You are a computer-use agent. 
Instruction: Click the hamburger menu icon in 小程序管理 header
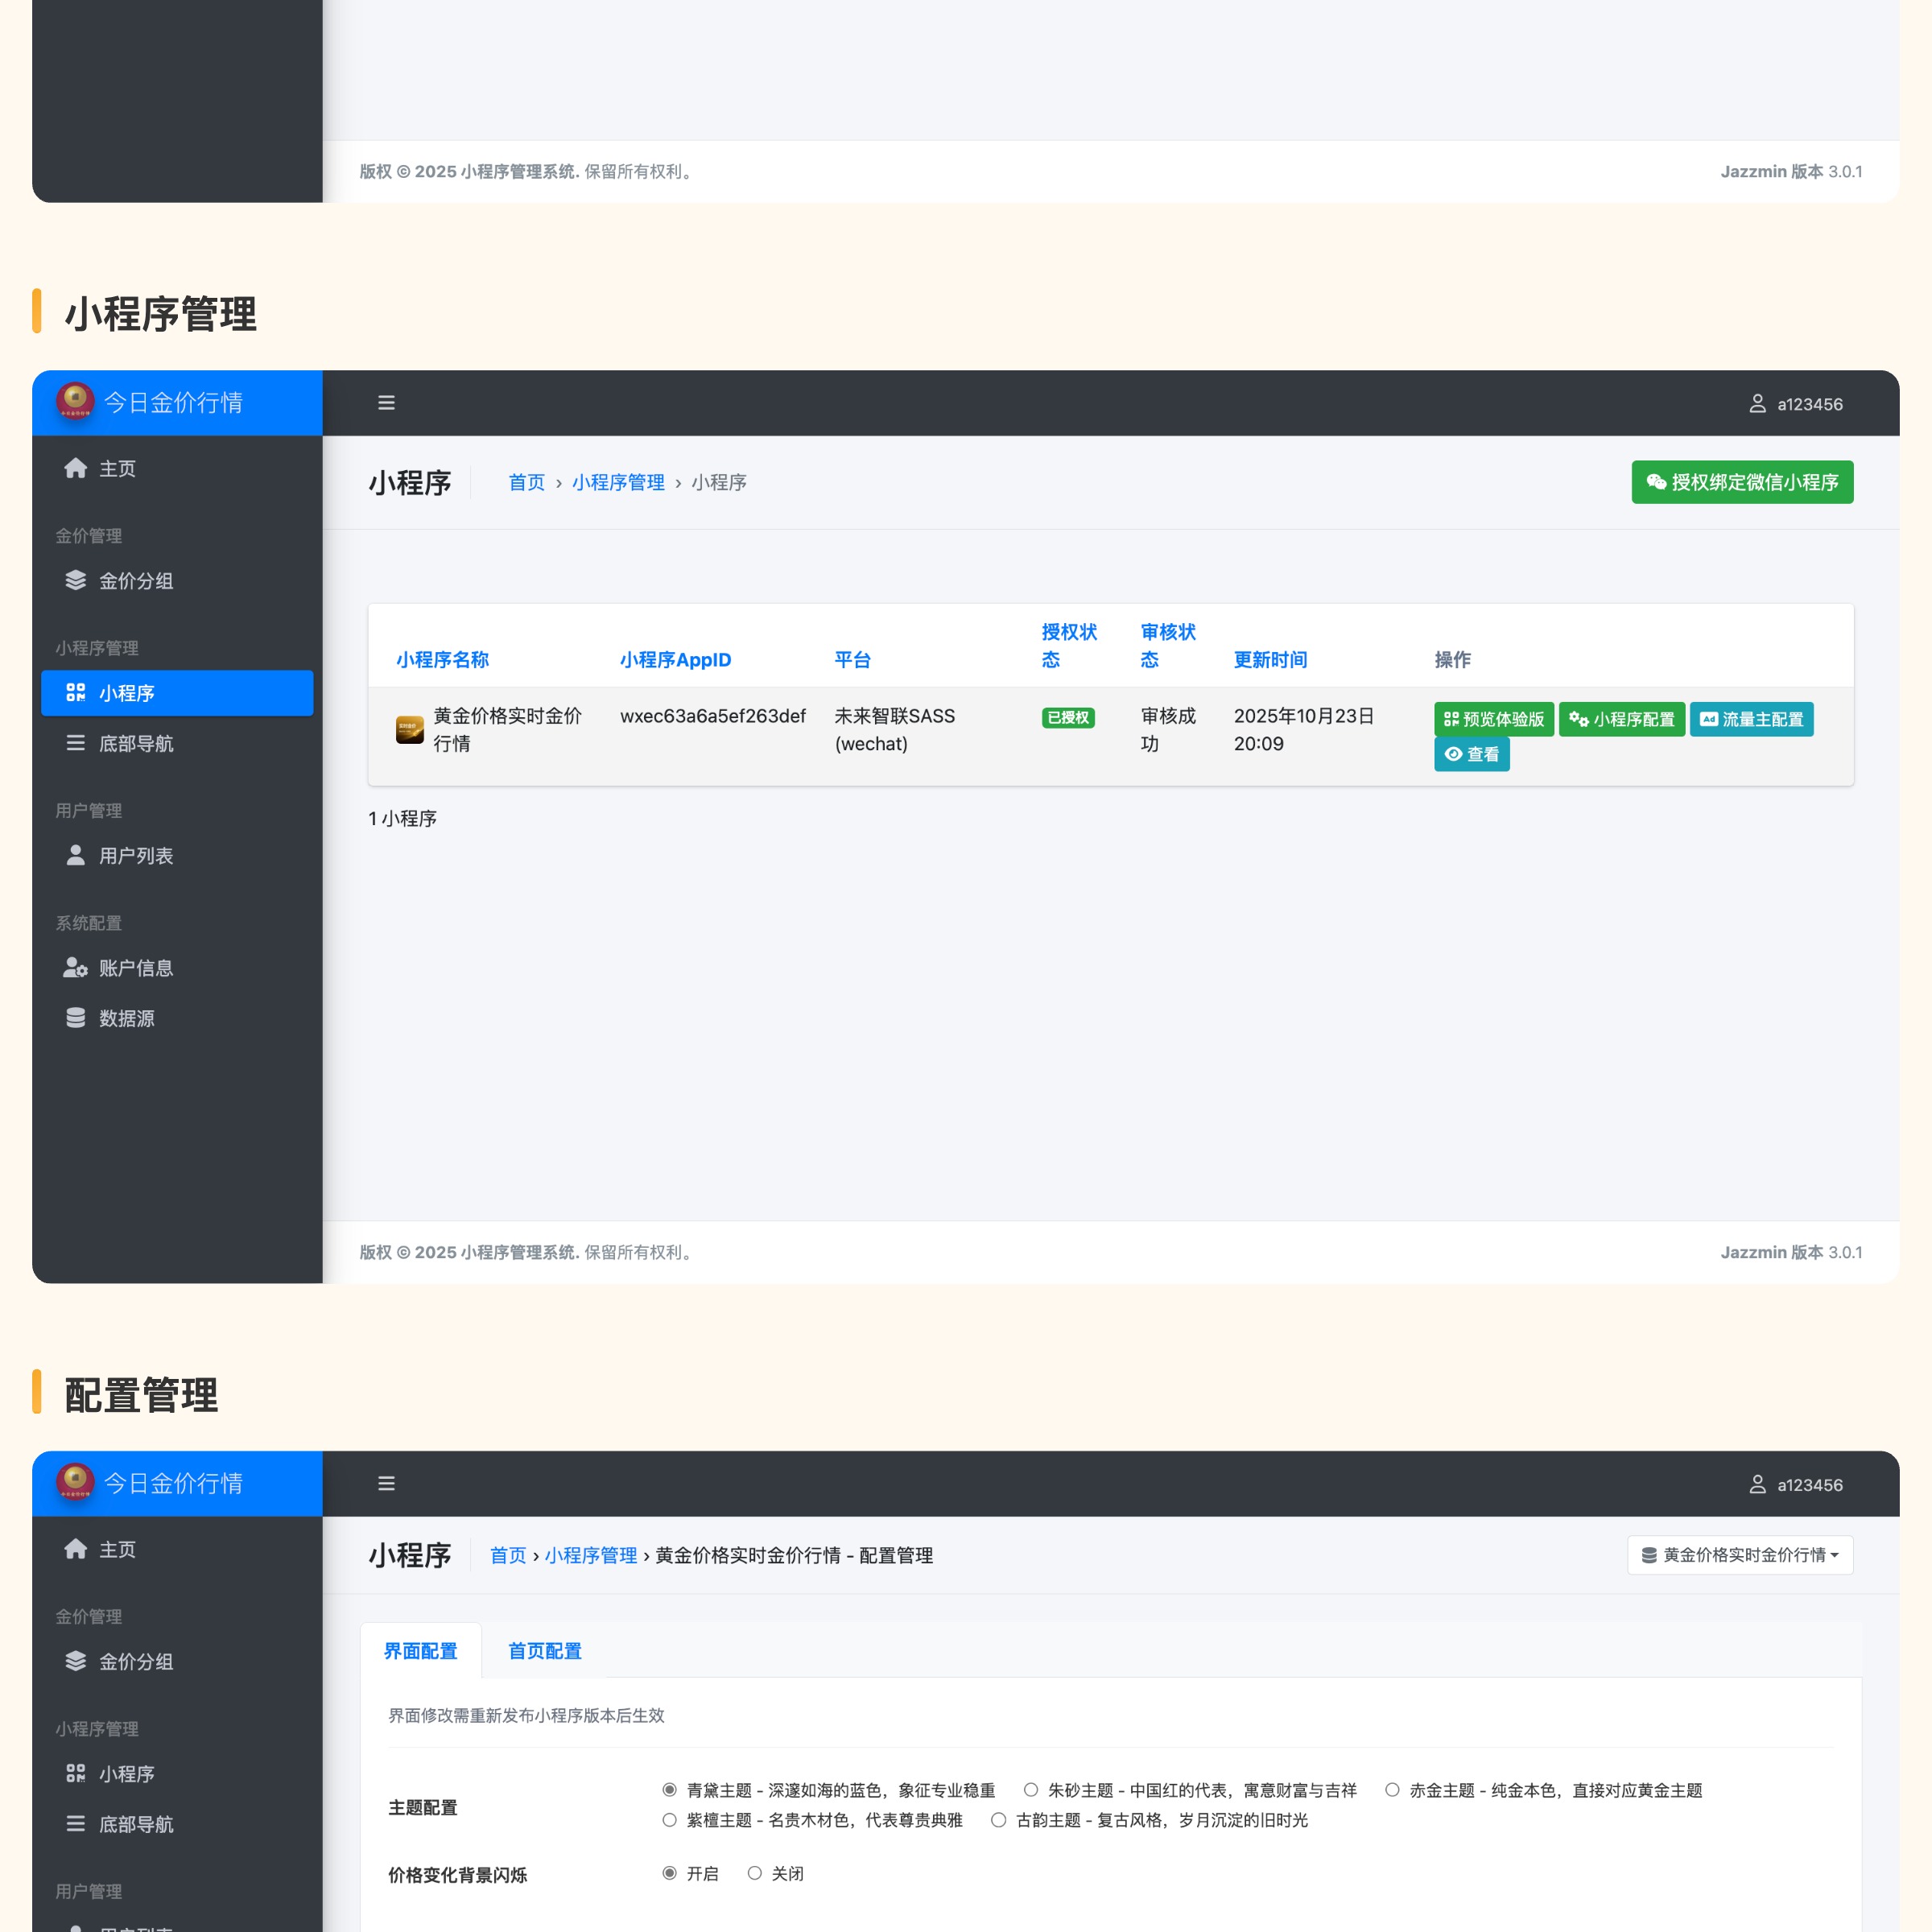tap(386, 403)
